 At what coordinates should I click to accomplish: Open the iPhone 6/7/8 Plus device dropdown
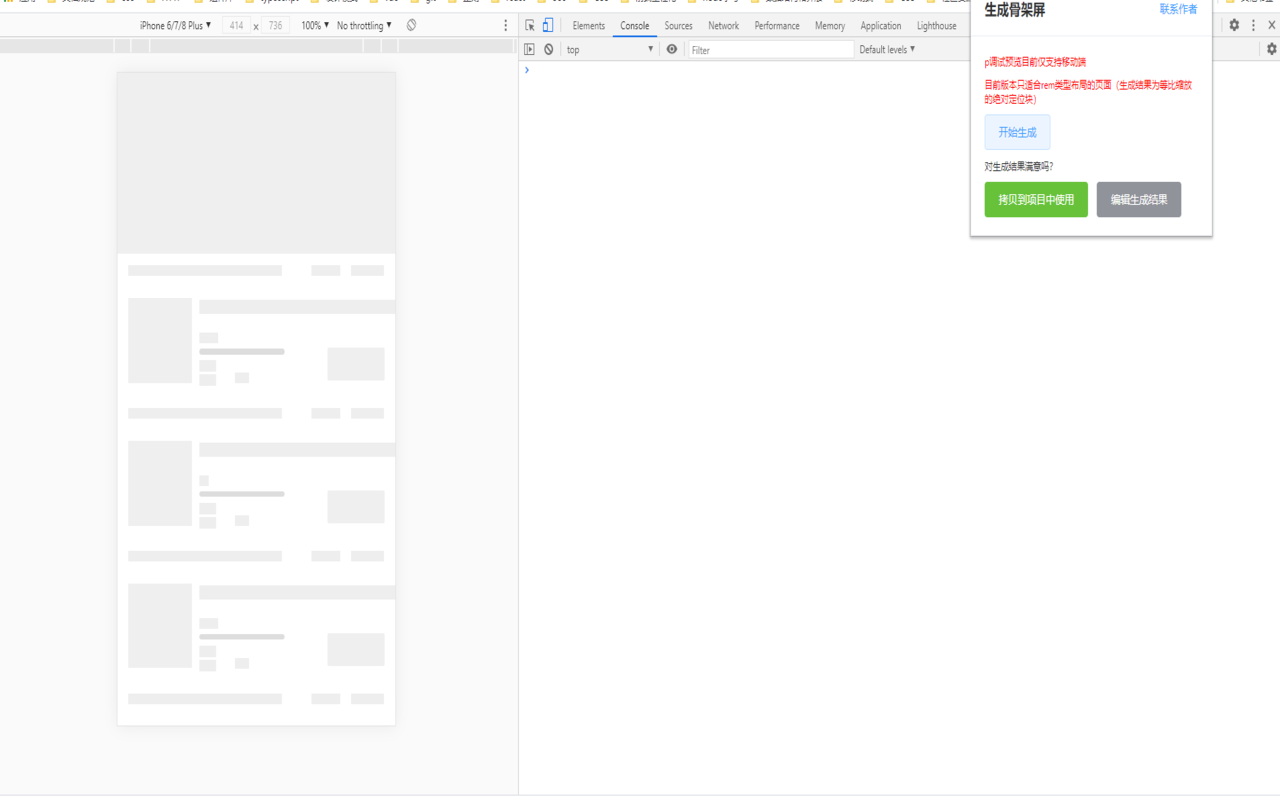(176, 25)
